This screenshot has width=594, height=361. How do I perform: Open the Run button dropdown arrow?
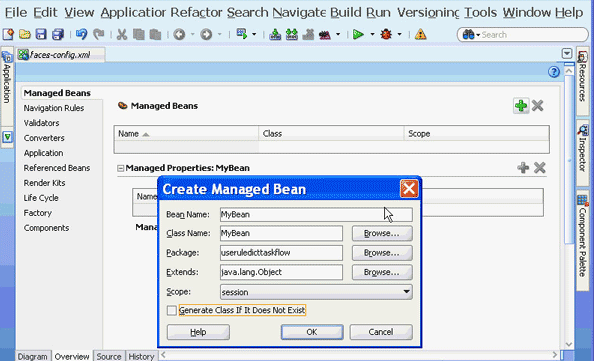372,34
